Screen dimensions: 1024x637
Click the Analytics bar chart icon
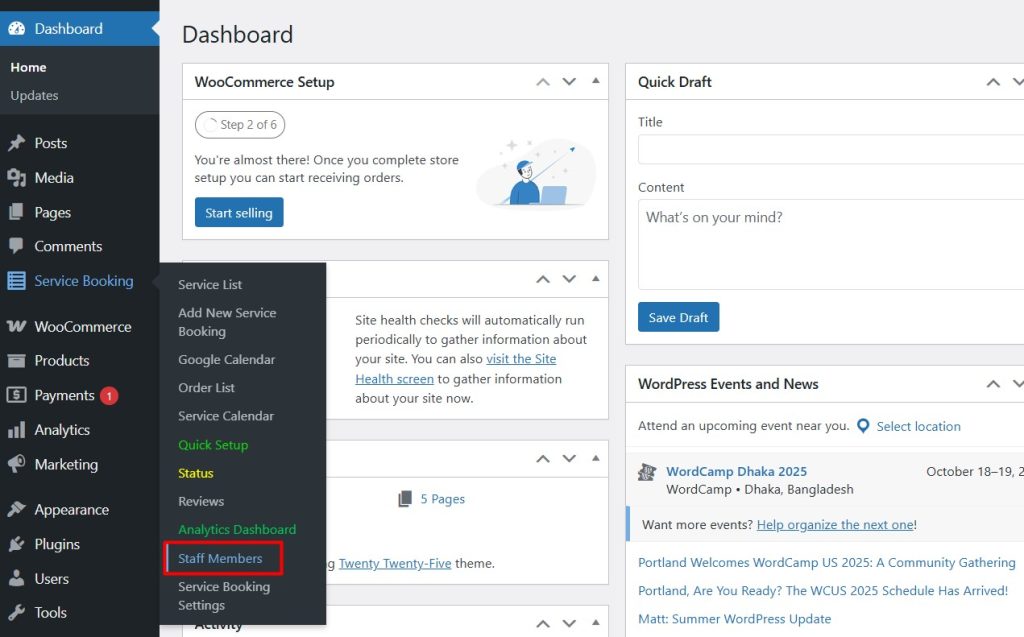click(x=16, y=430)
